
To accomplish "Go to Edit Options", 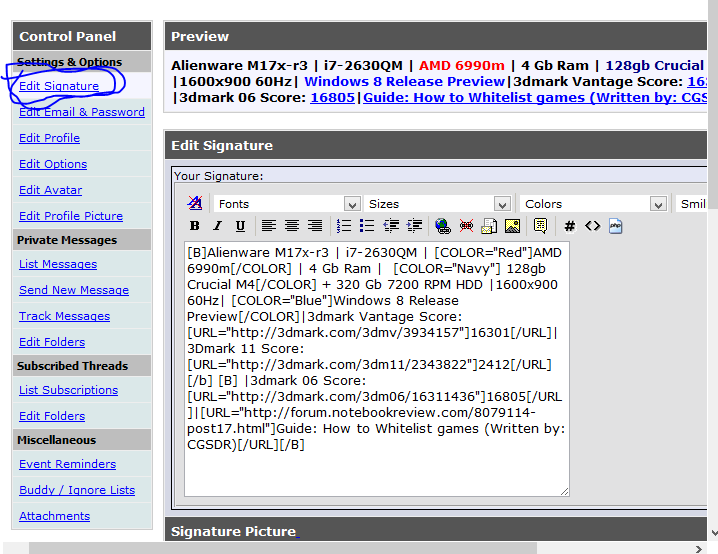I will [x=53, y=164].
